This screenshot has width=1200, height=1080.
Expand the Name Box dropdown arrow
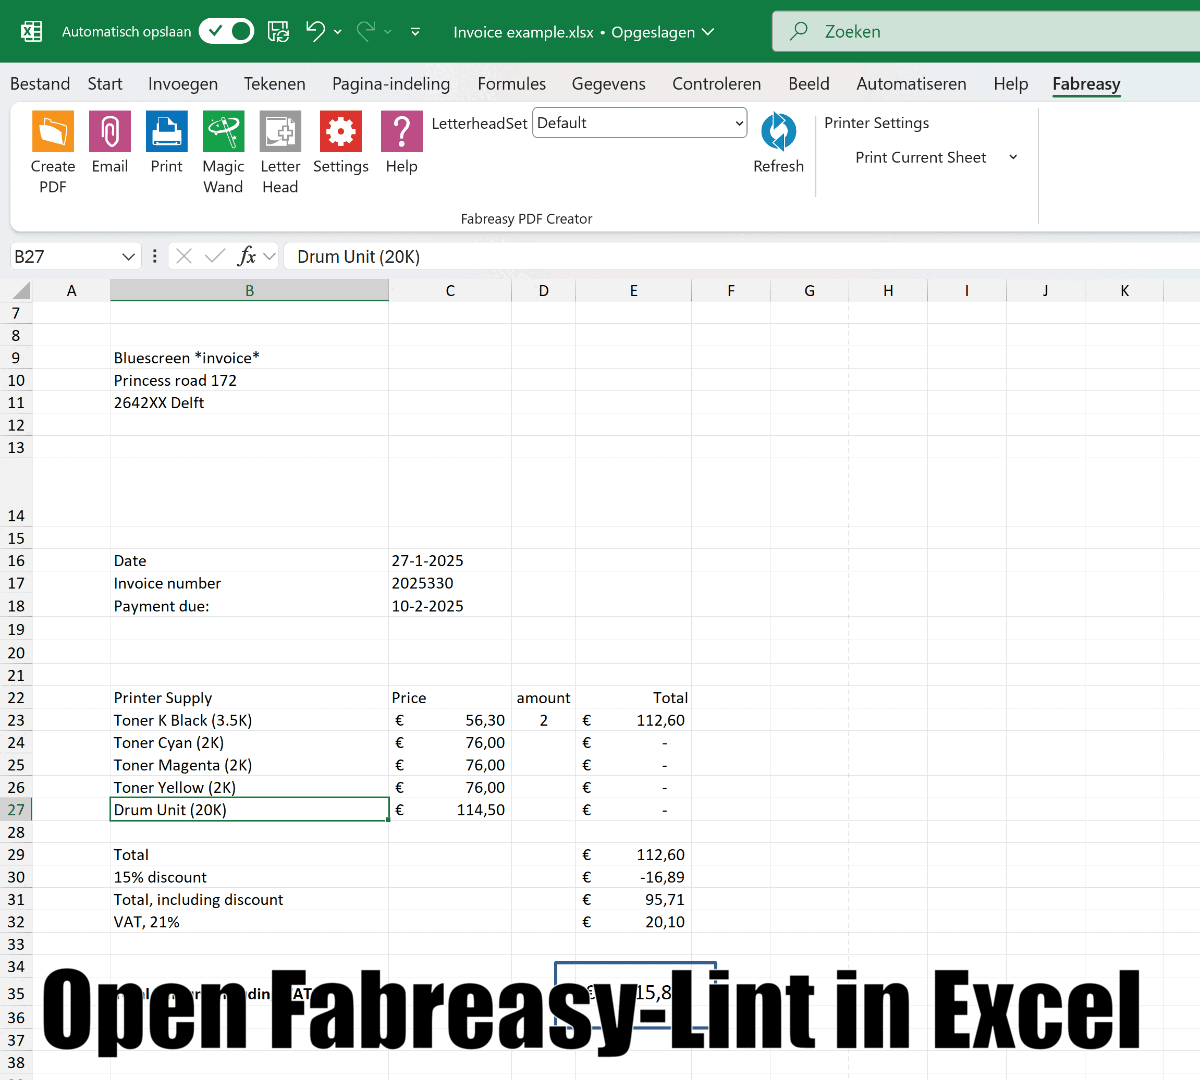pyautogui.click(x=128, y=257)
